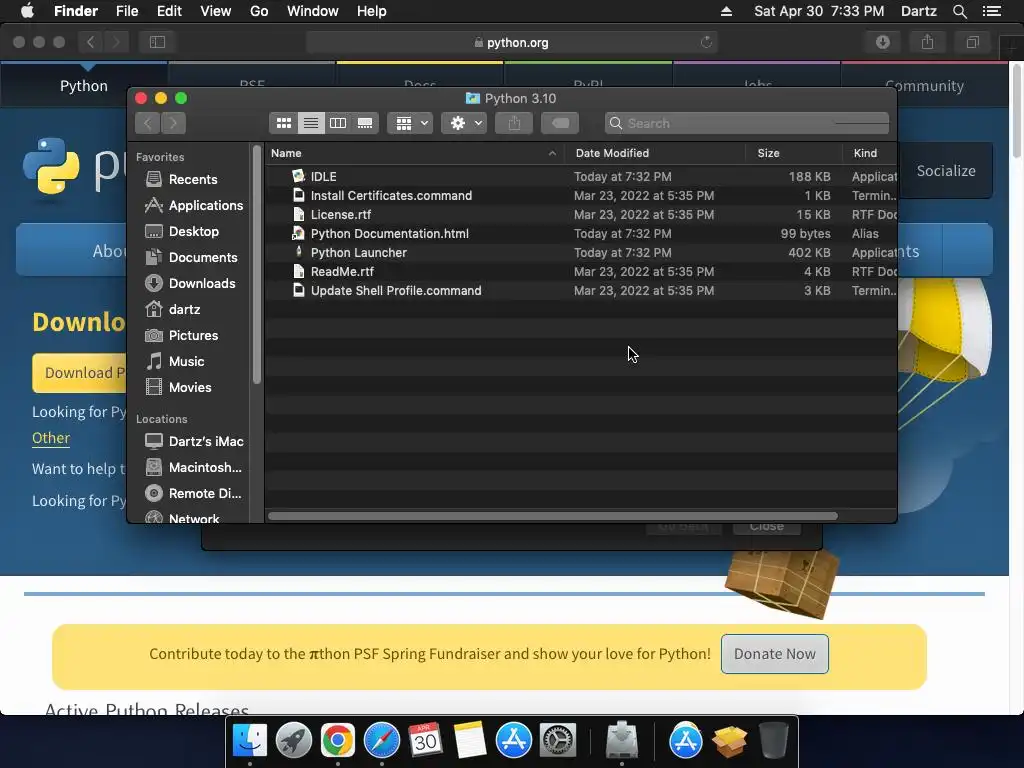Open Trash from the Dock
1024x768 pixels.
tap(774, 741)
